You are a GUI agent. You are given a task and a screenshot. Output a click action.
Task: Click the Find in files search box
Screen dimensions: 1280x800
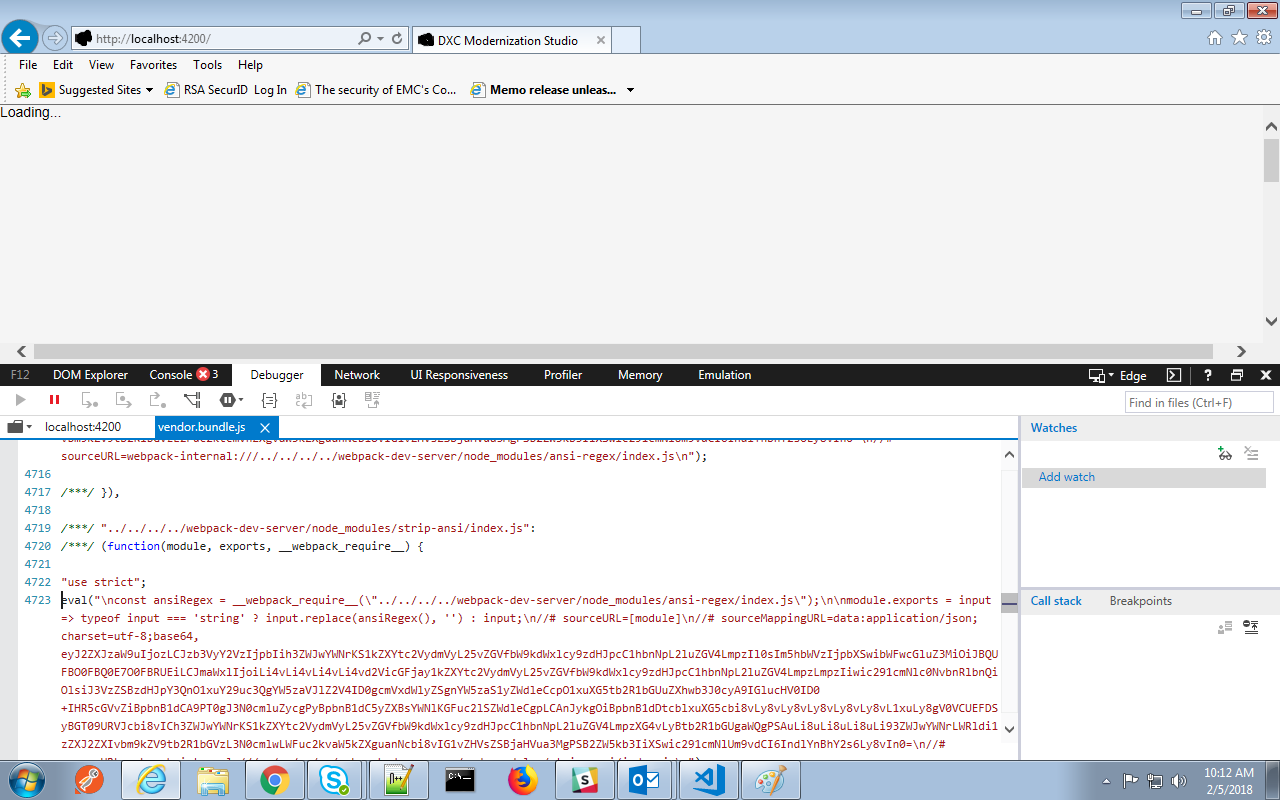tap(1199, 402)
